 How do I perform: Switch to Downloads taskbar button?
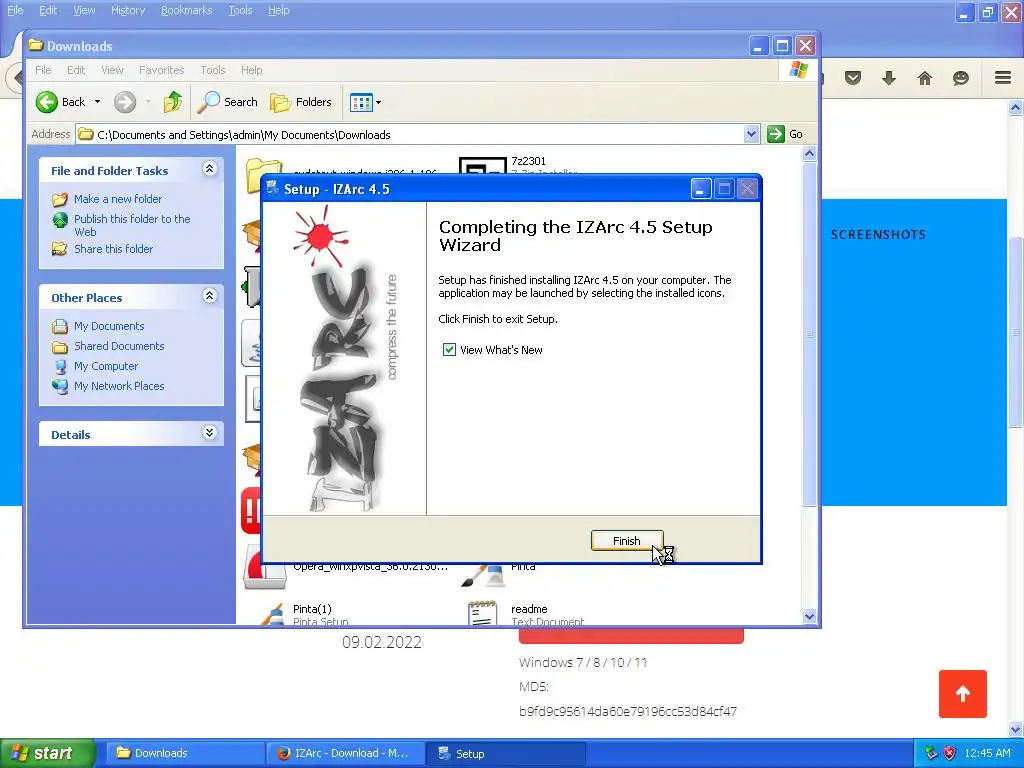point(184,753)
